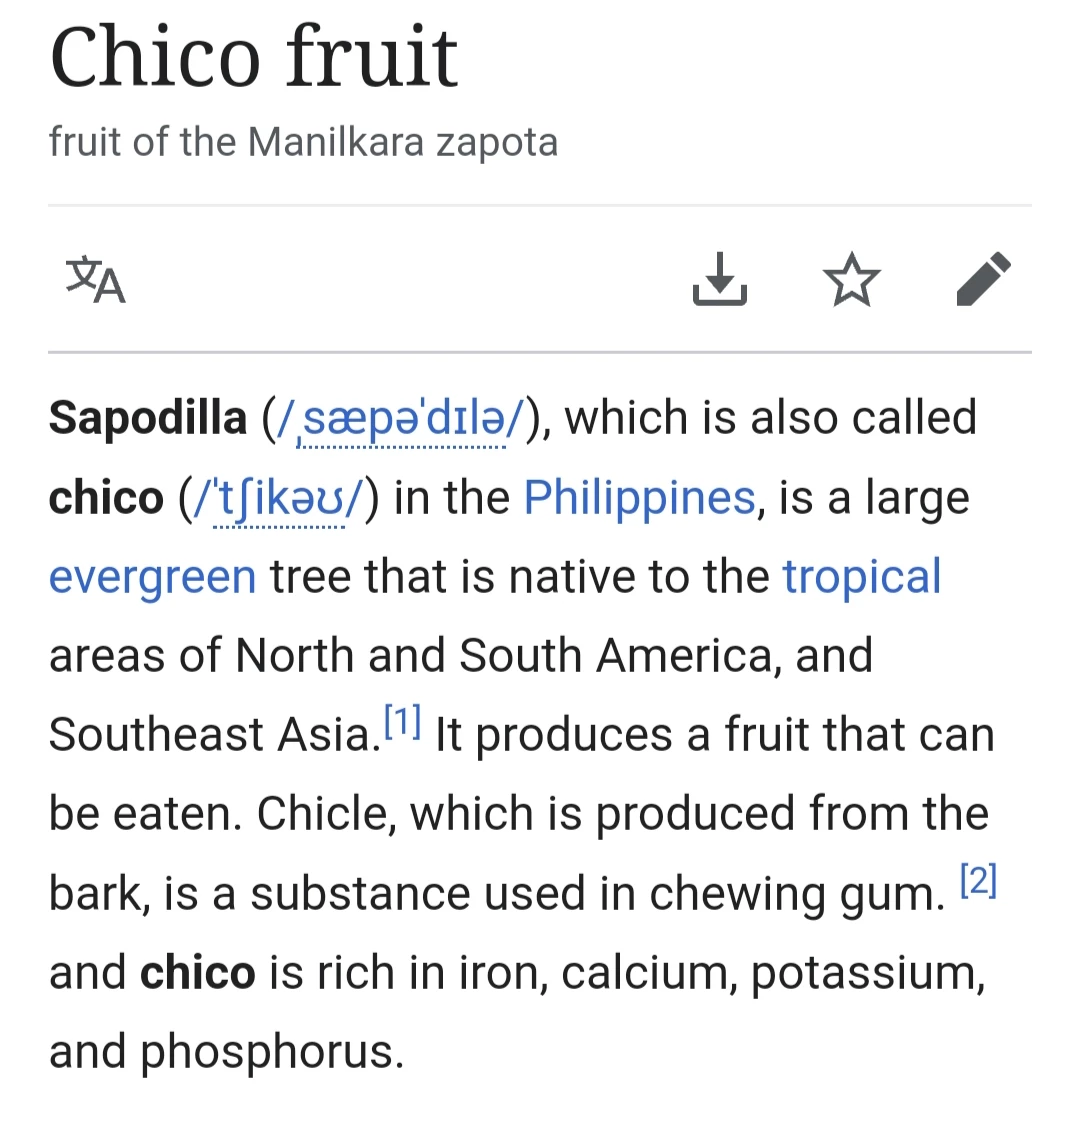The height and width of the screenshot is (1121, 1080).
Task: Follow the Philippines link
Action: pos(640,498)
